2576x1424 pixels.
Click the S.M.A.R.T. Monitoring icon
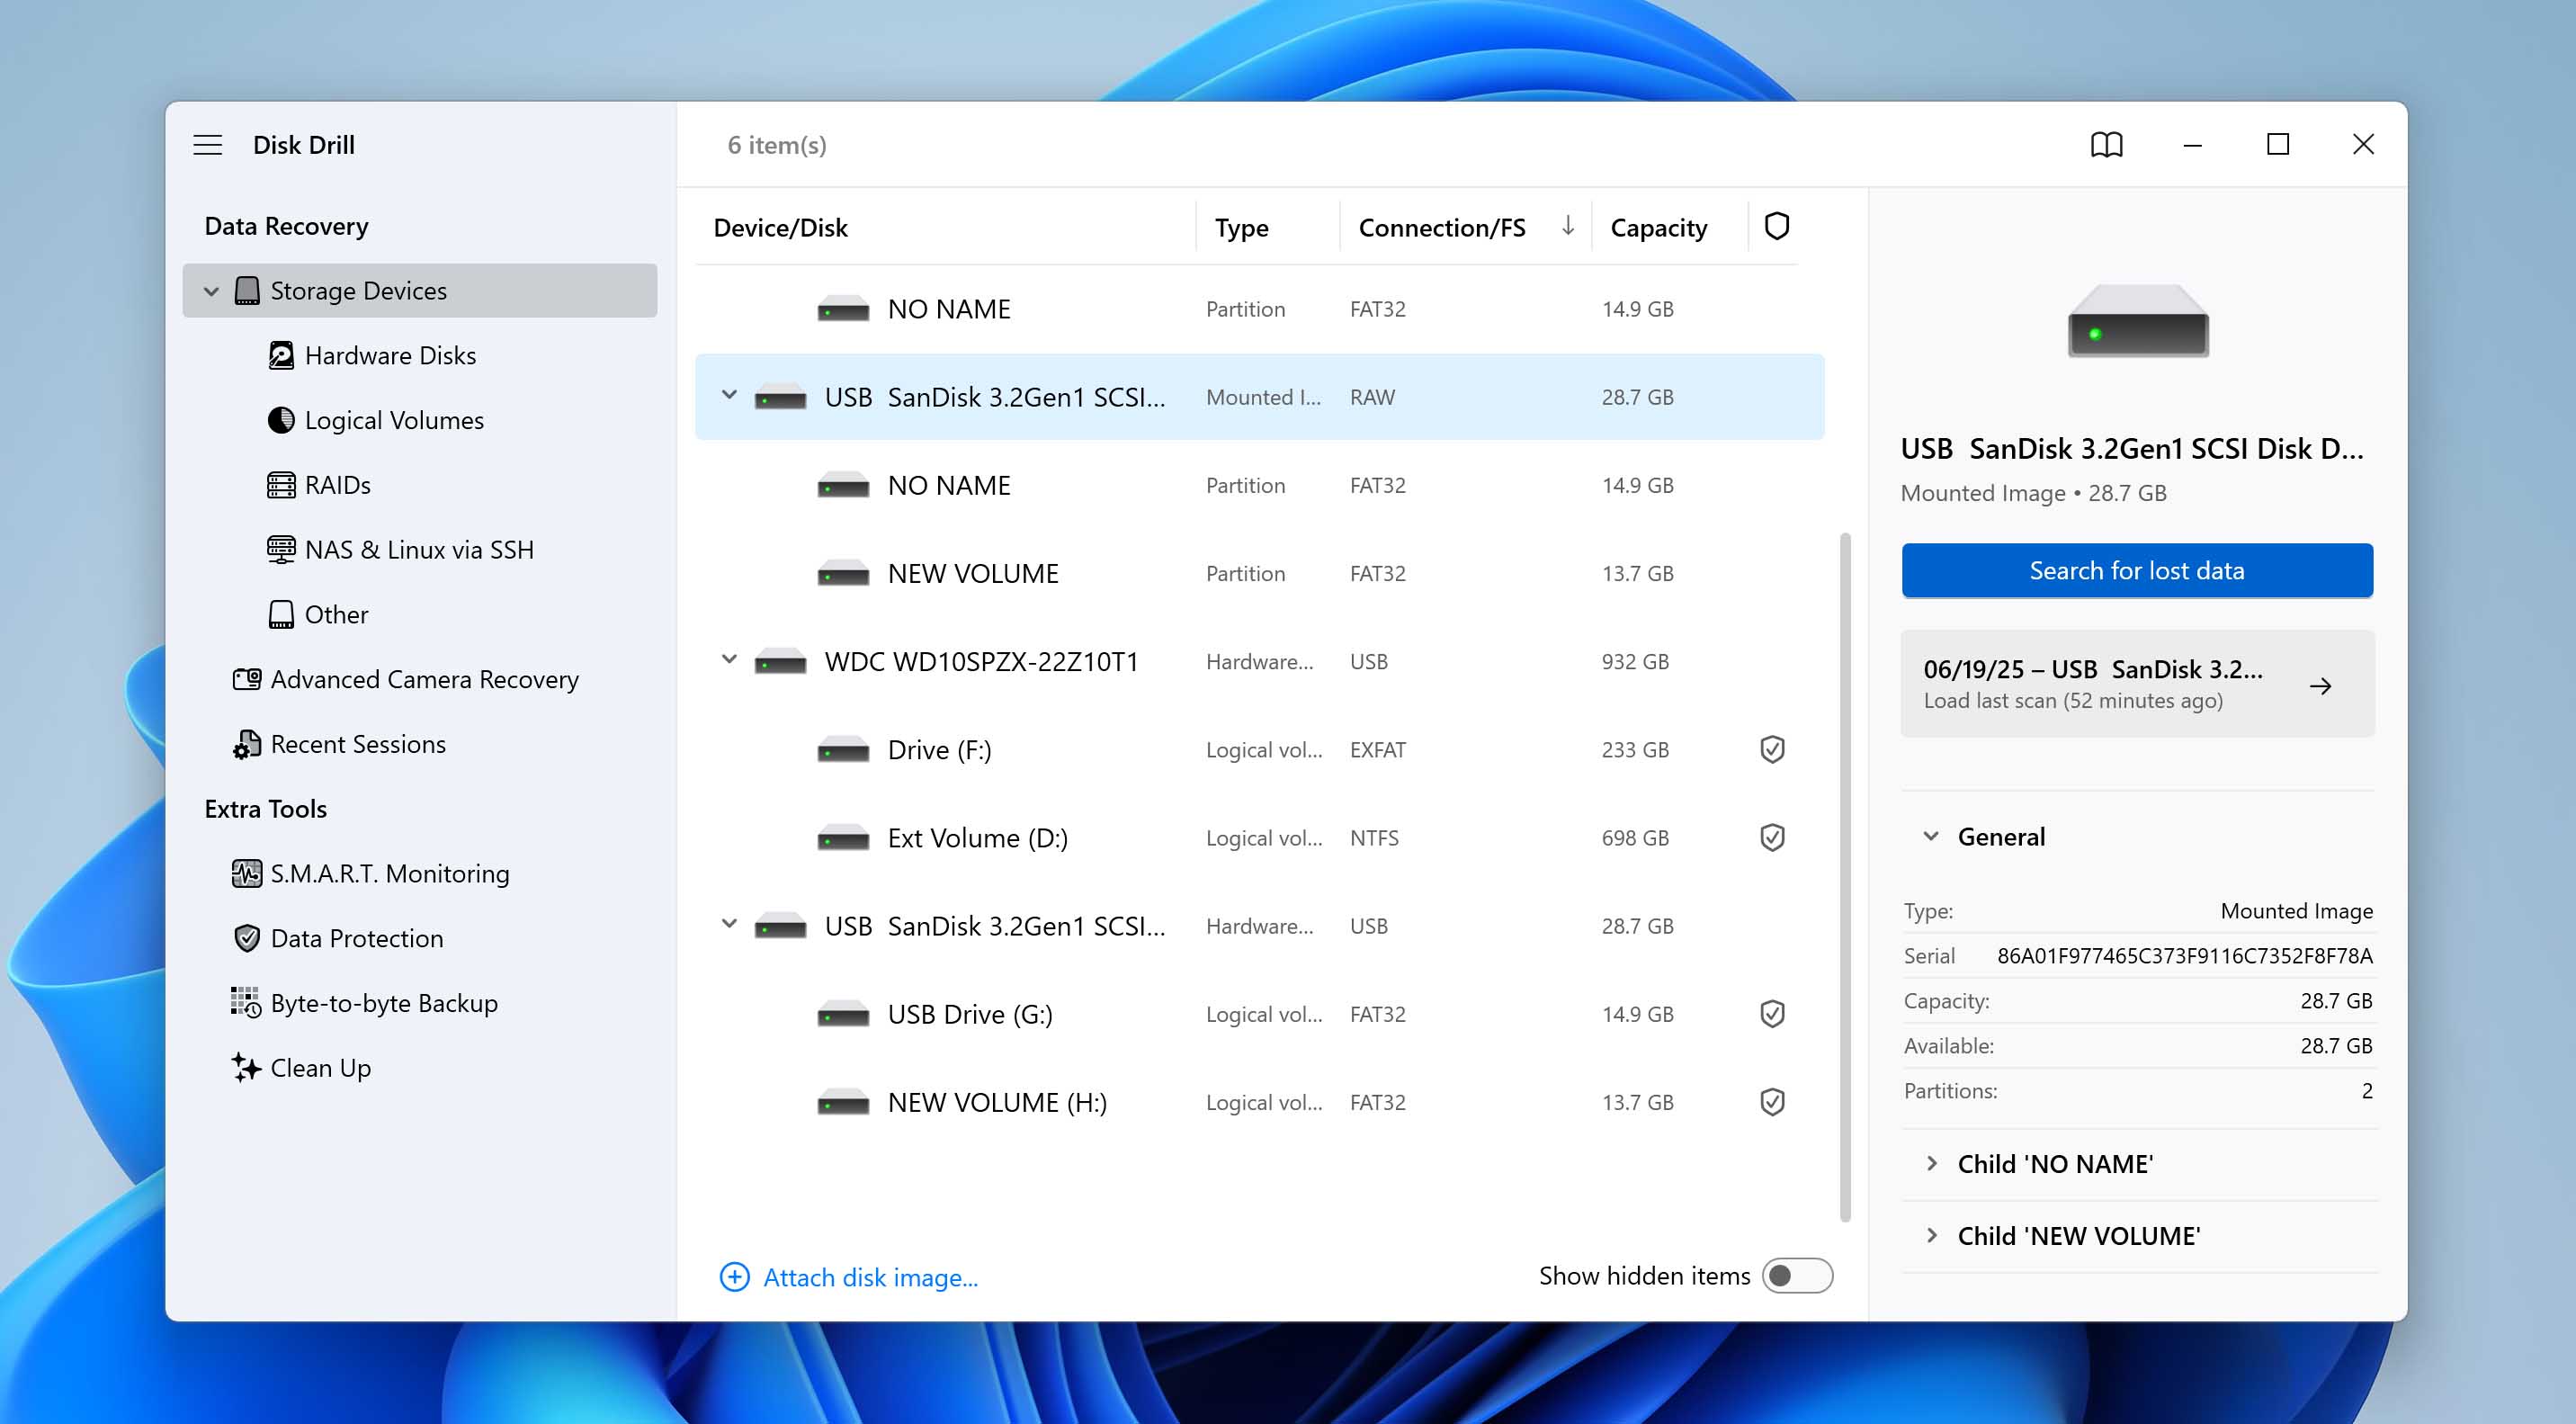(247, 873)
